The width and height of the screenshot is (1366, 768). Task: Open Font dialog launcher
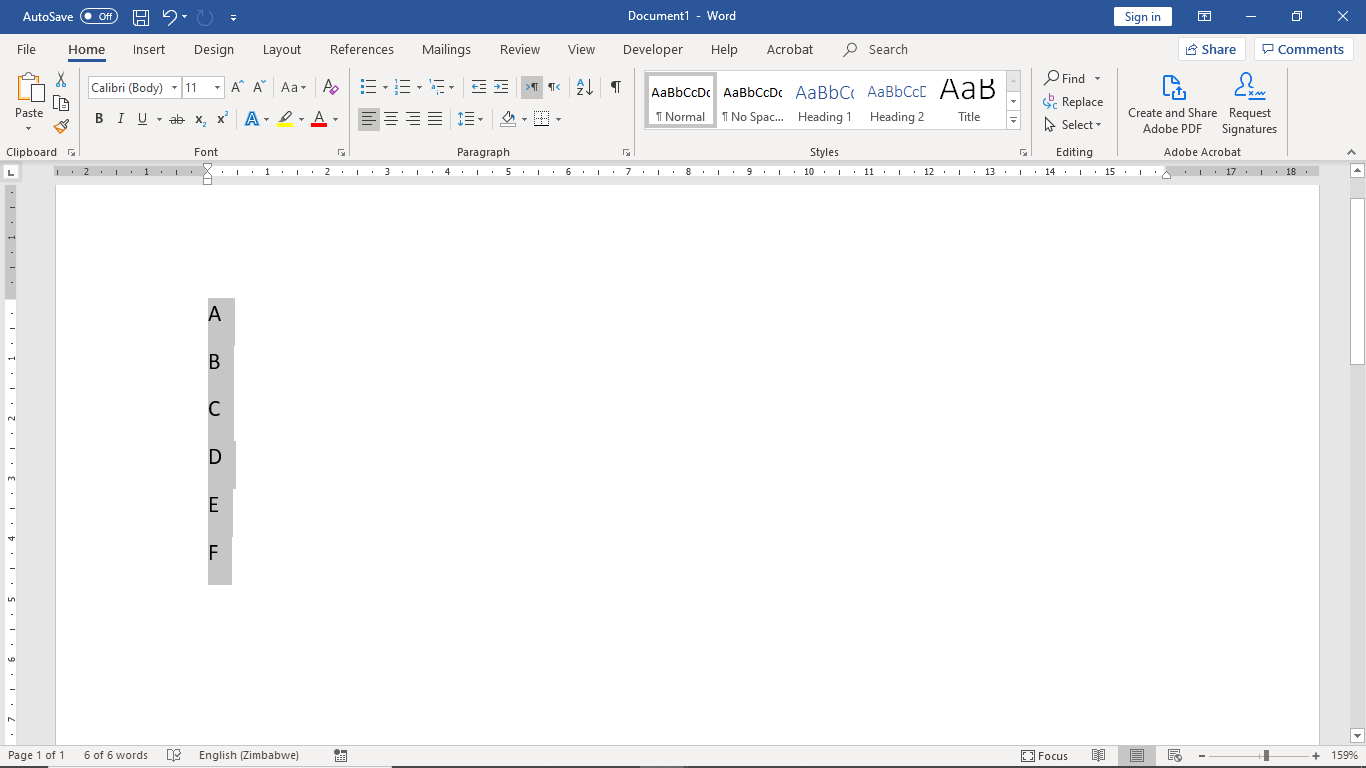click(x=342, y=152)
